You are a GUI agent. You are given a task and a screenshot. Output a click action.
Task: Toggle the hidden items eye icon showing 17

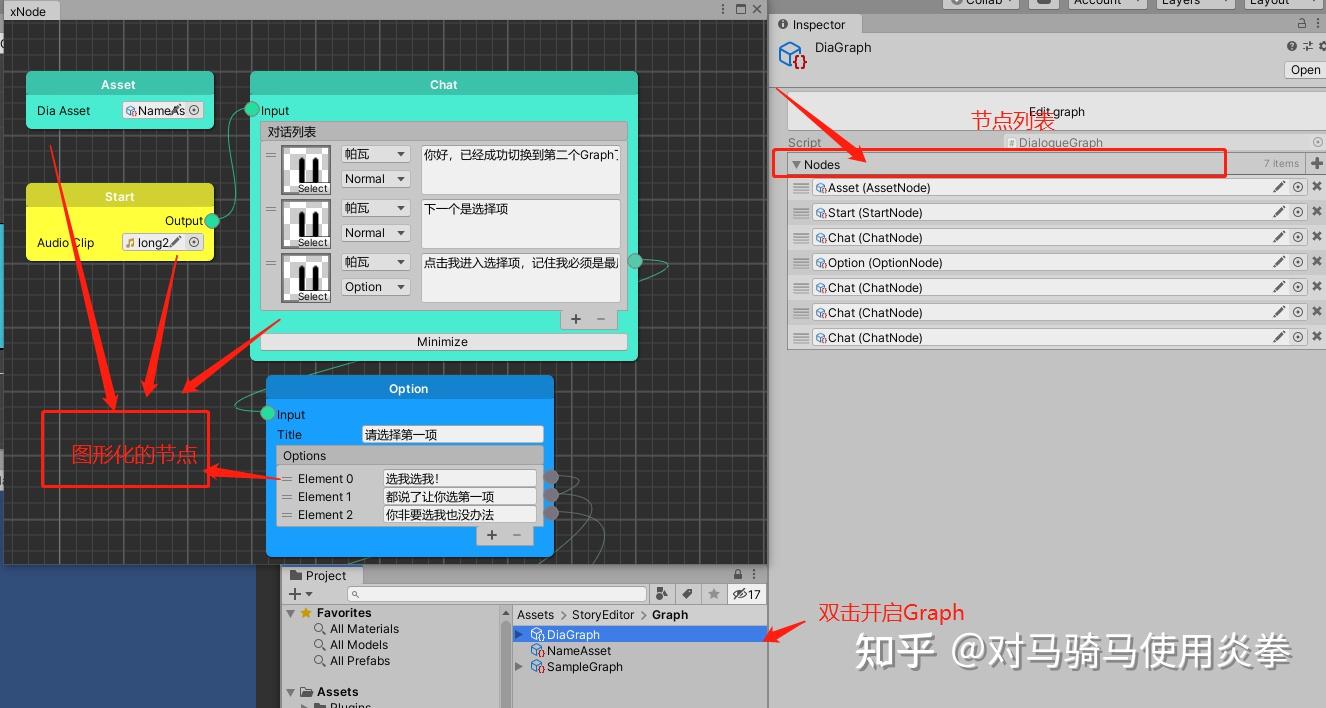point(745,594)
